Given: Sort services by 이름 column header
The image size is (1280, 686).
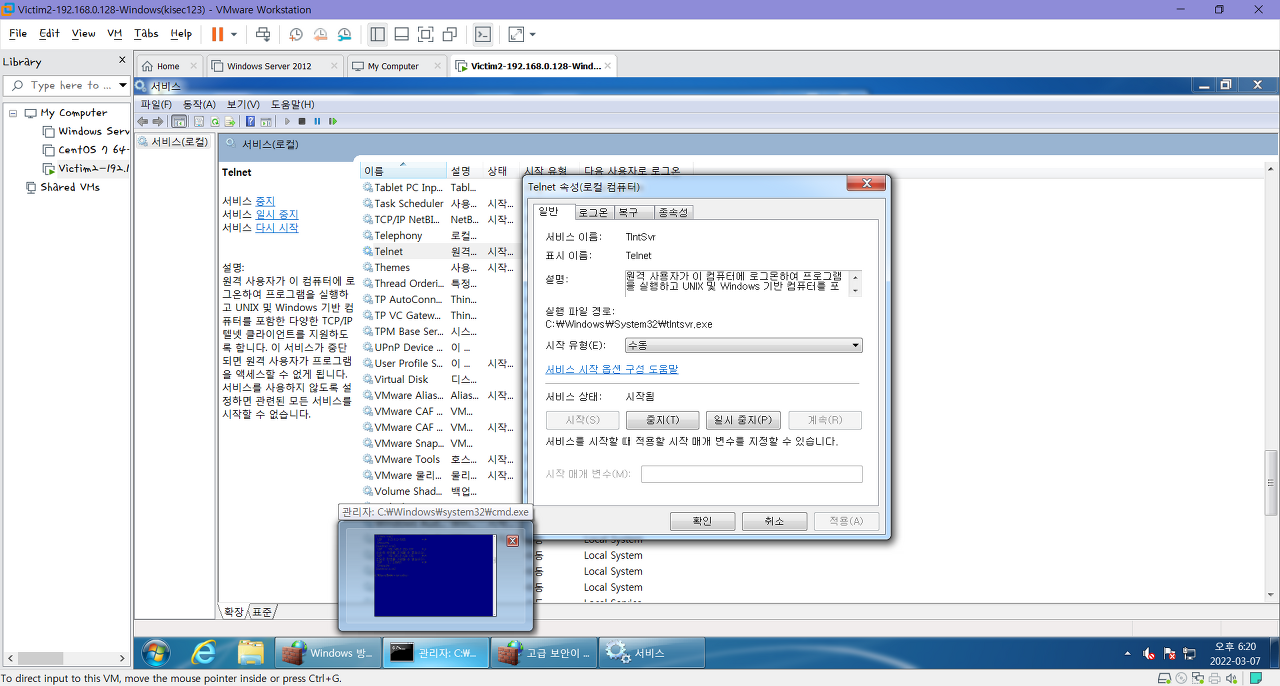Looking at the screenshot, I should click(403, 171).
